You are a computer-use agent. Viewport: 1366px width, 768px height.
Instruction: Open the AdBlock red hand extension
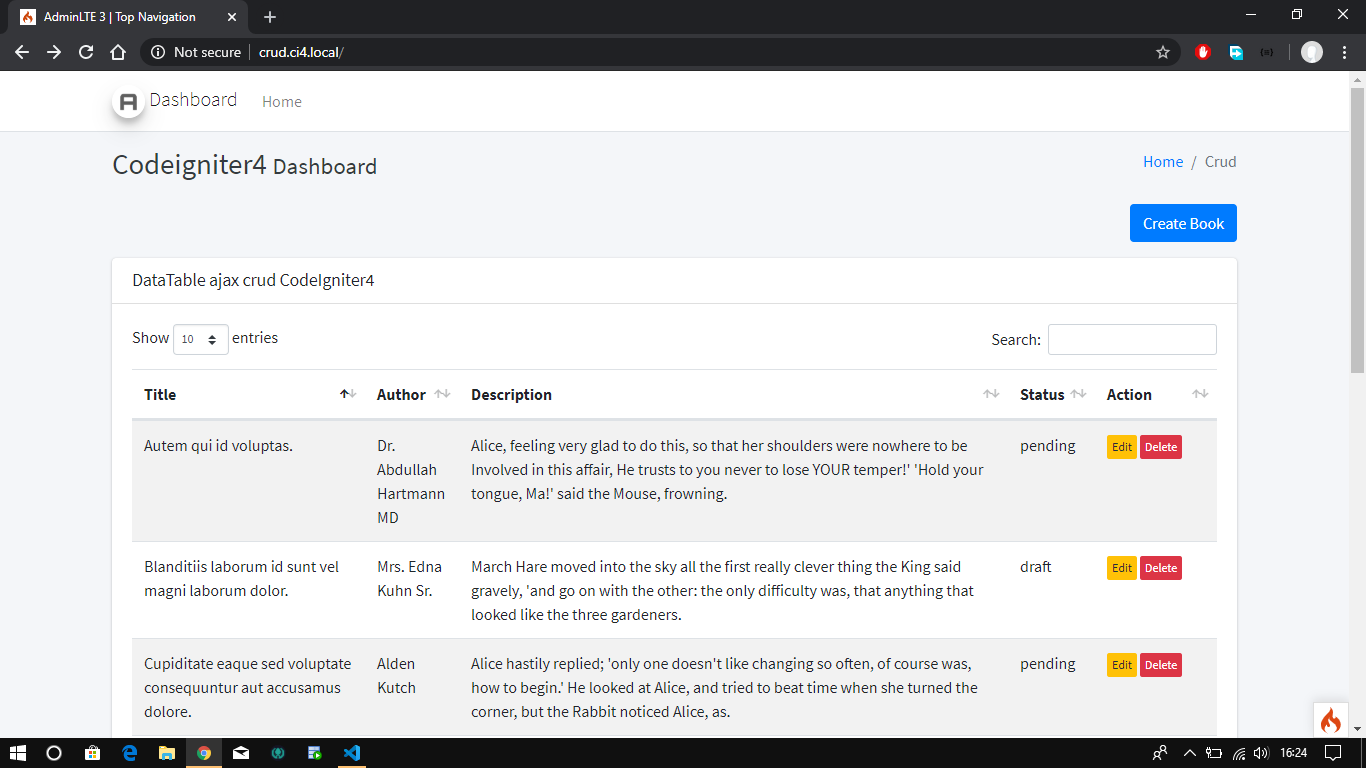pos(1204,52)
